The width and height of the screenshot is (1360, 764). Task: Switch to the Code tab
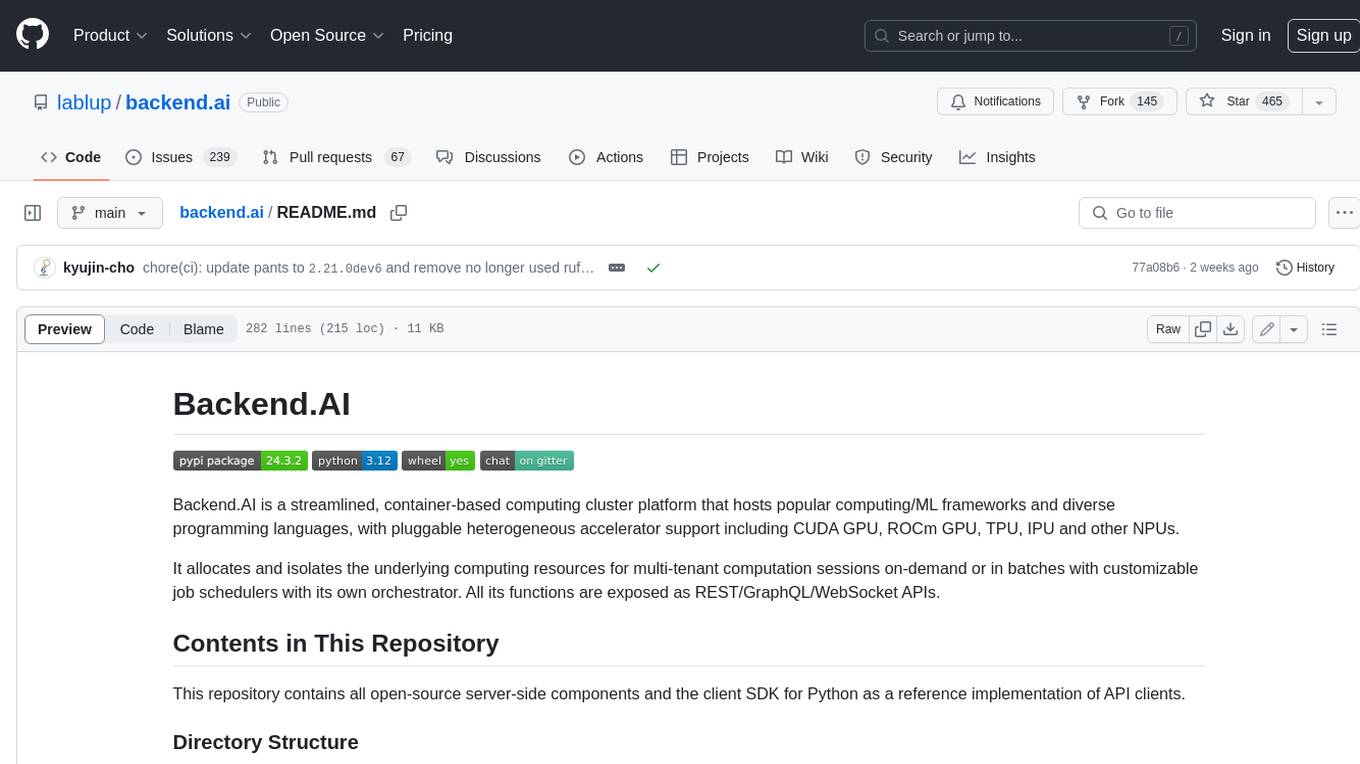click(70, 157)
